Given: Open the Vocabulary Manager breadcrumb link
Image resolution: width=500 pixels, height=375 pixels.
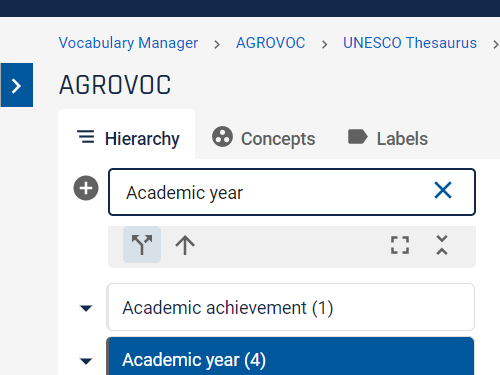Looking at the screenshot, I should click(128, 43).
